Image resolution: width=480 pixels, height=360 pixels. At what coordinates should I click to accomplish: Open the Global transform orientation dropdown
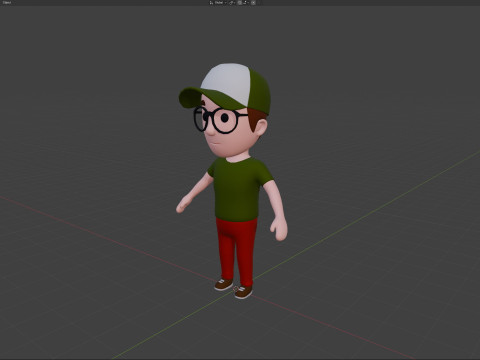(218, 2)
